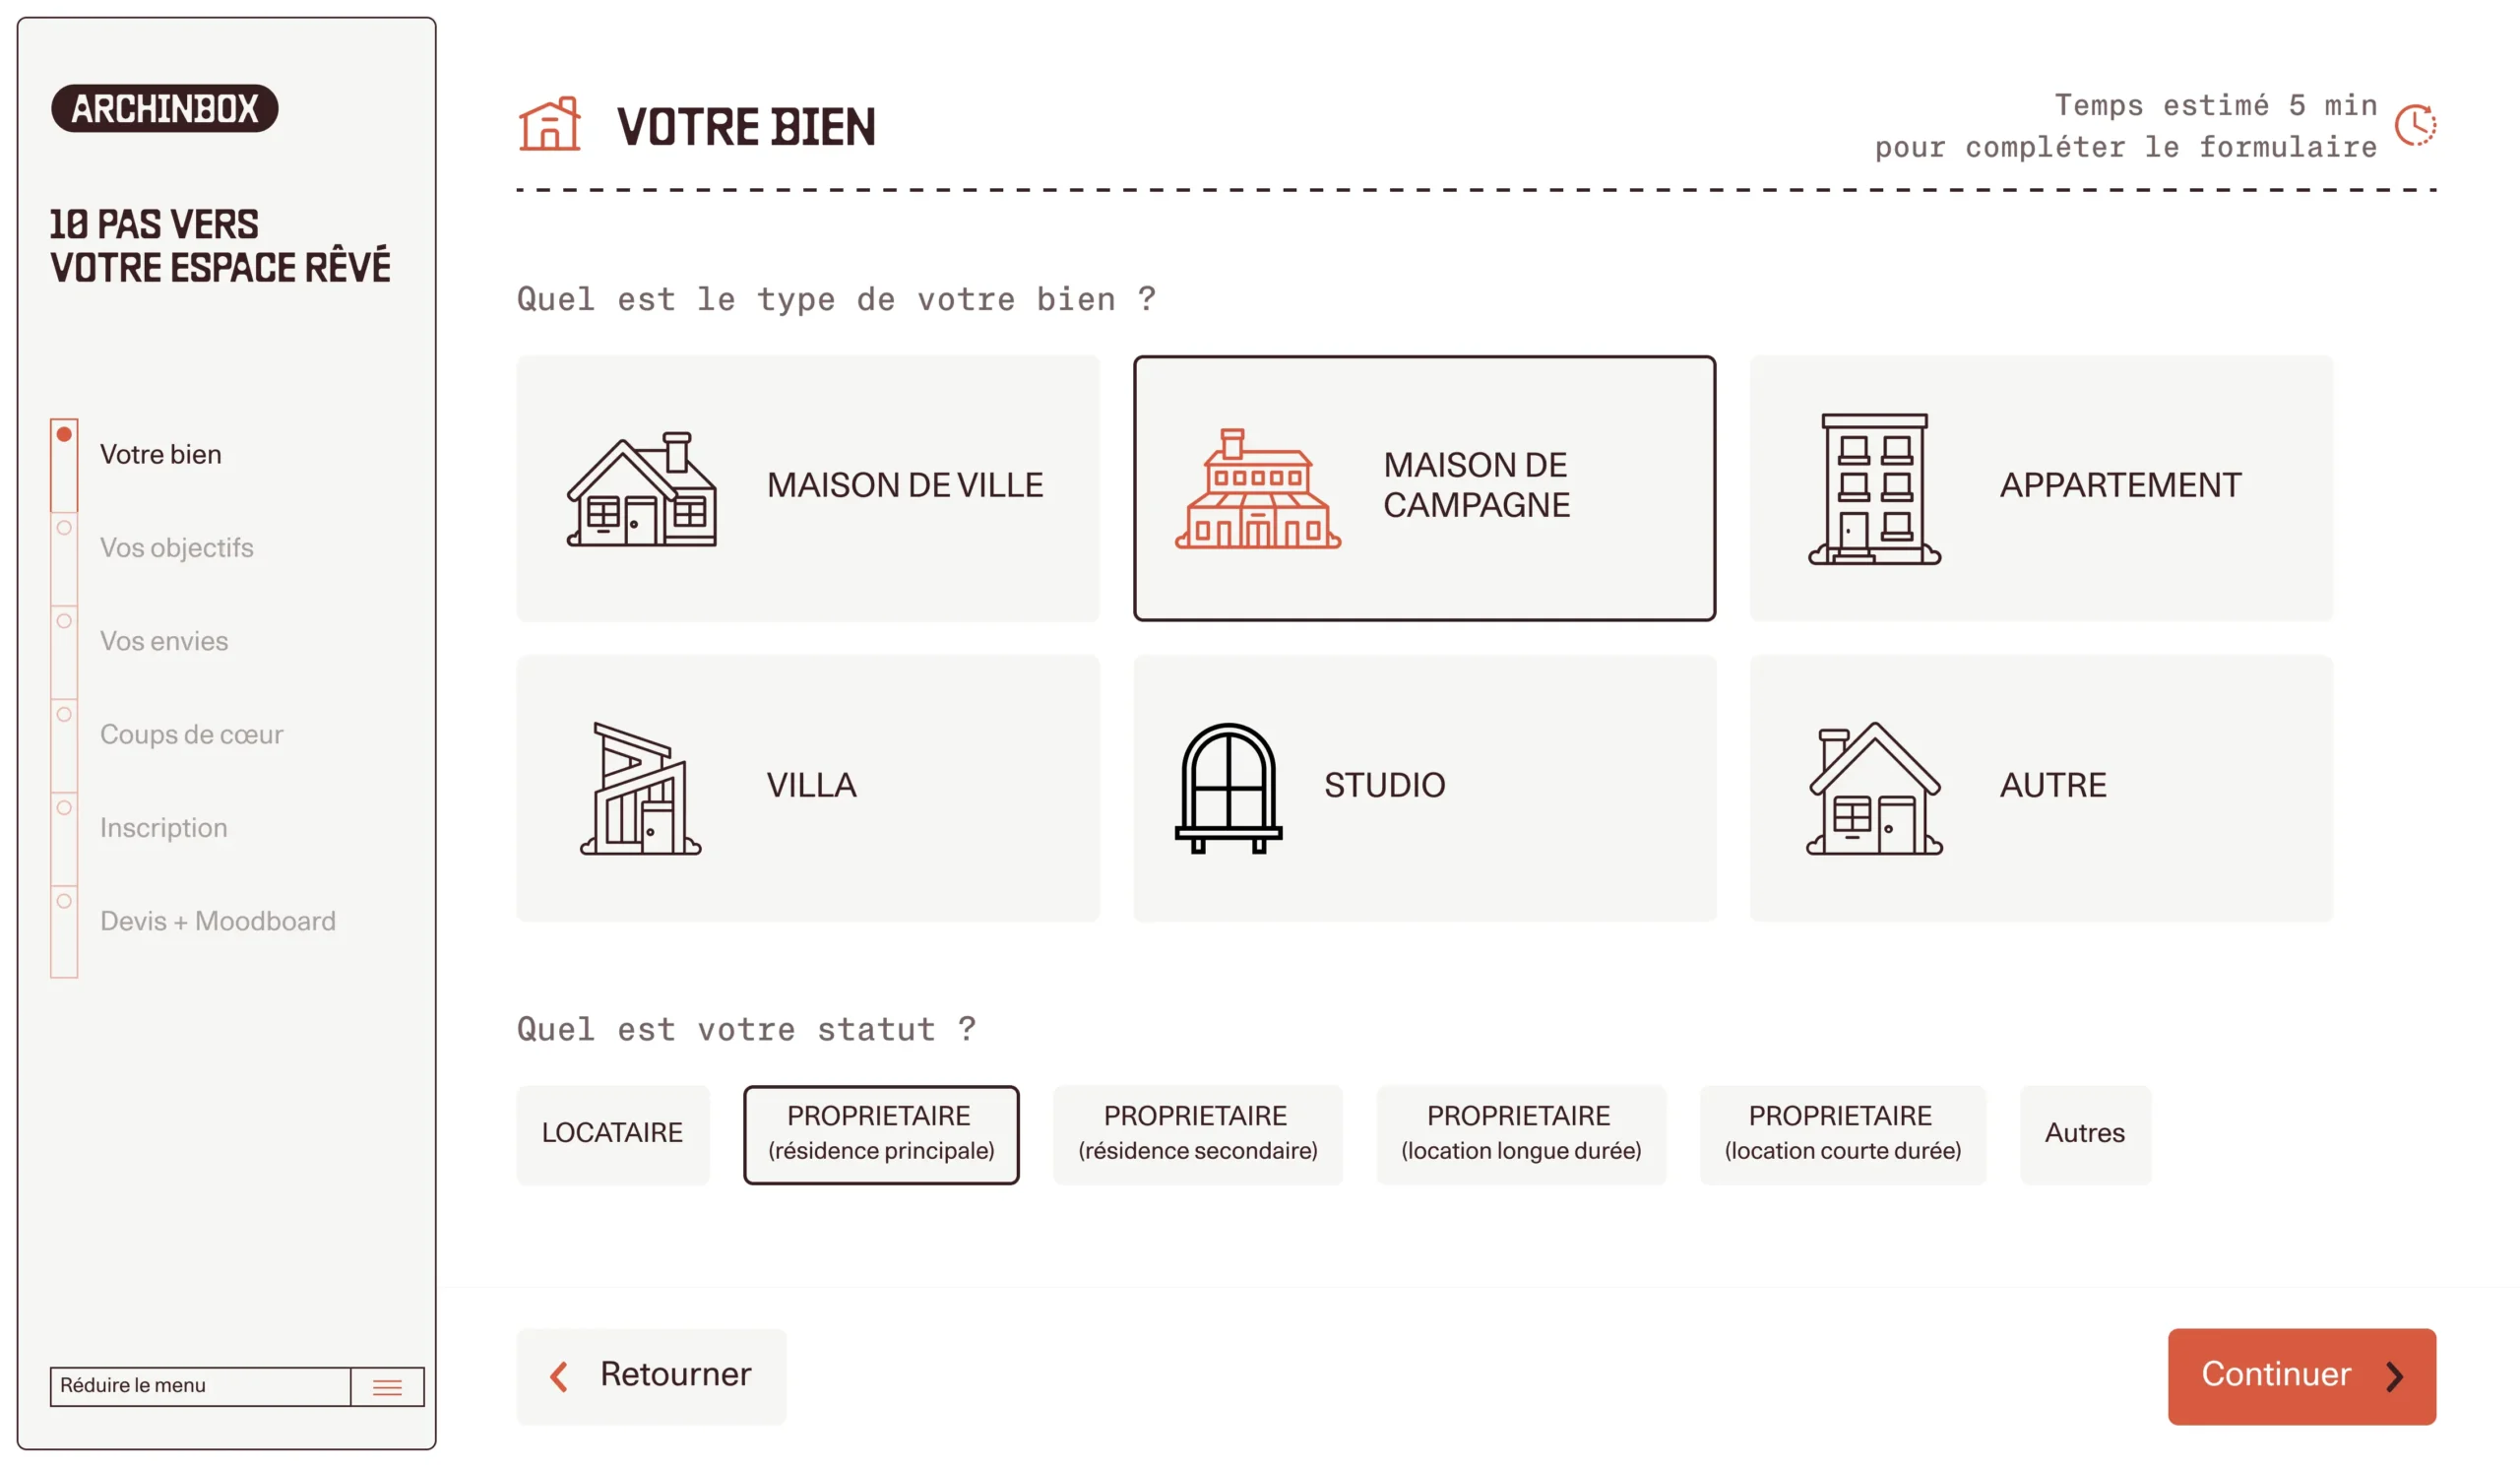The height and width of the screenshot is (1467, 2520).
Task: Click the Devis + Moodboard progress marker circle
Action: click(x=64, y=902)
